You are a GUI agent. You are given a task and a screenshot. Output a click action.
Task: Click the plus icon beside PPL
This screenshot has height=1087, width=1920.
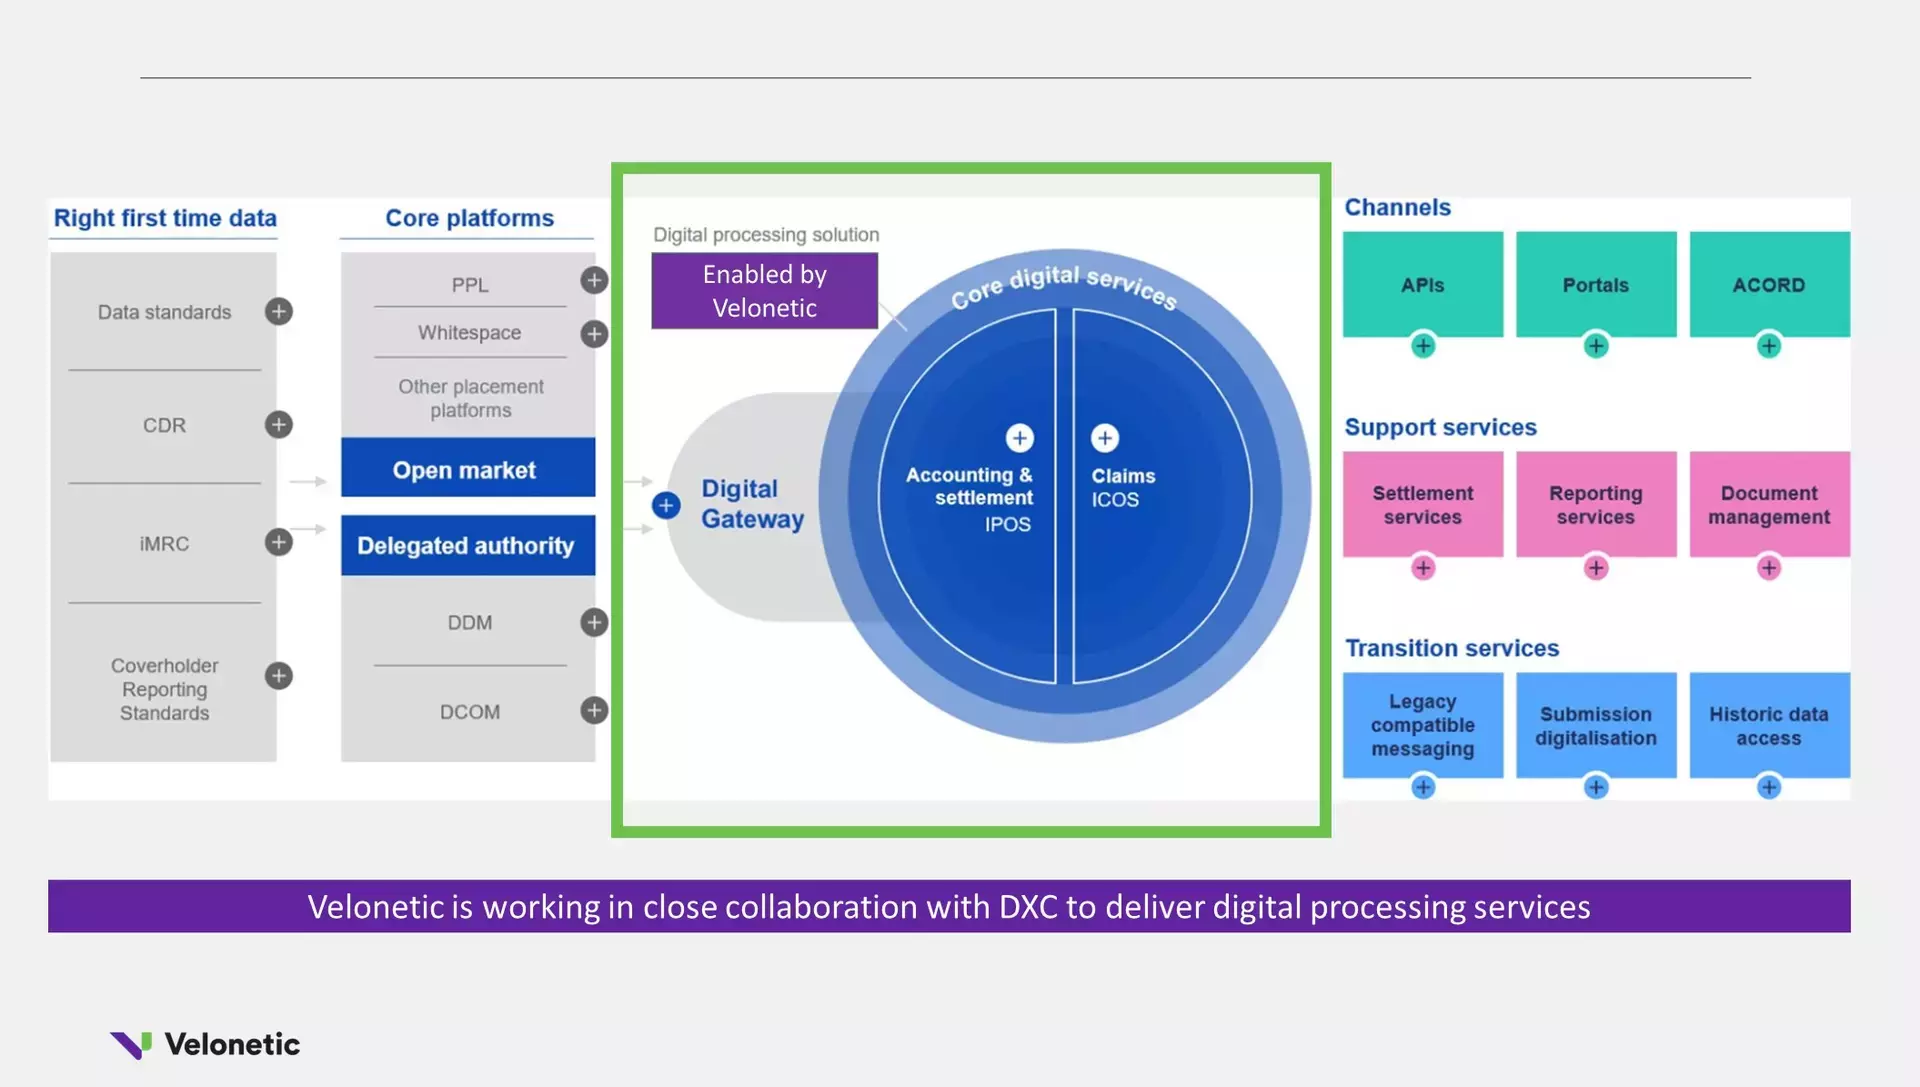(x=593, y=281)
